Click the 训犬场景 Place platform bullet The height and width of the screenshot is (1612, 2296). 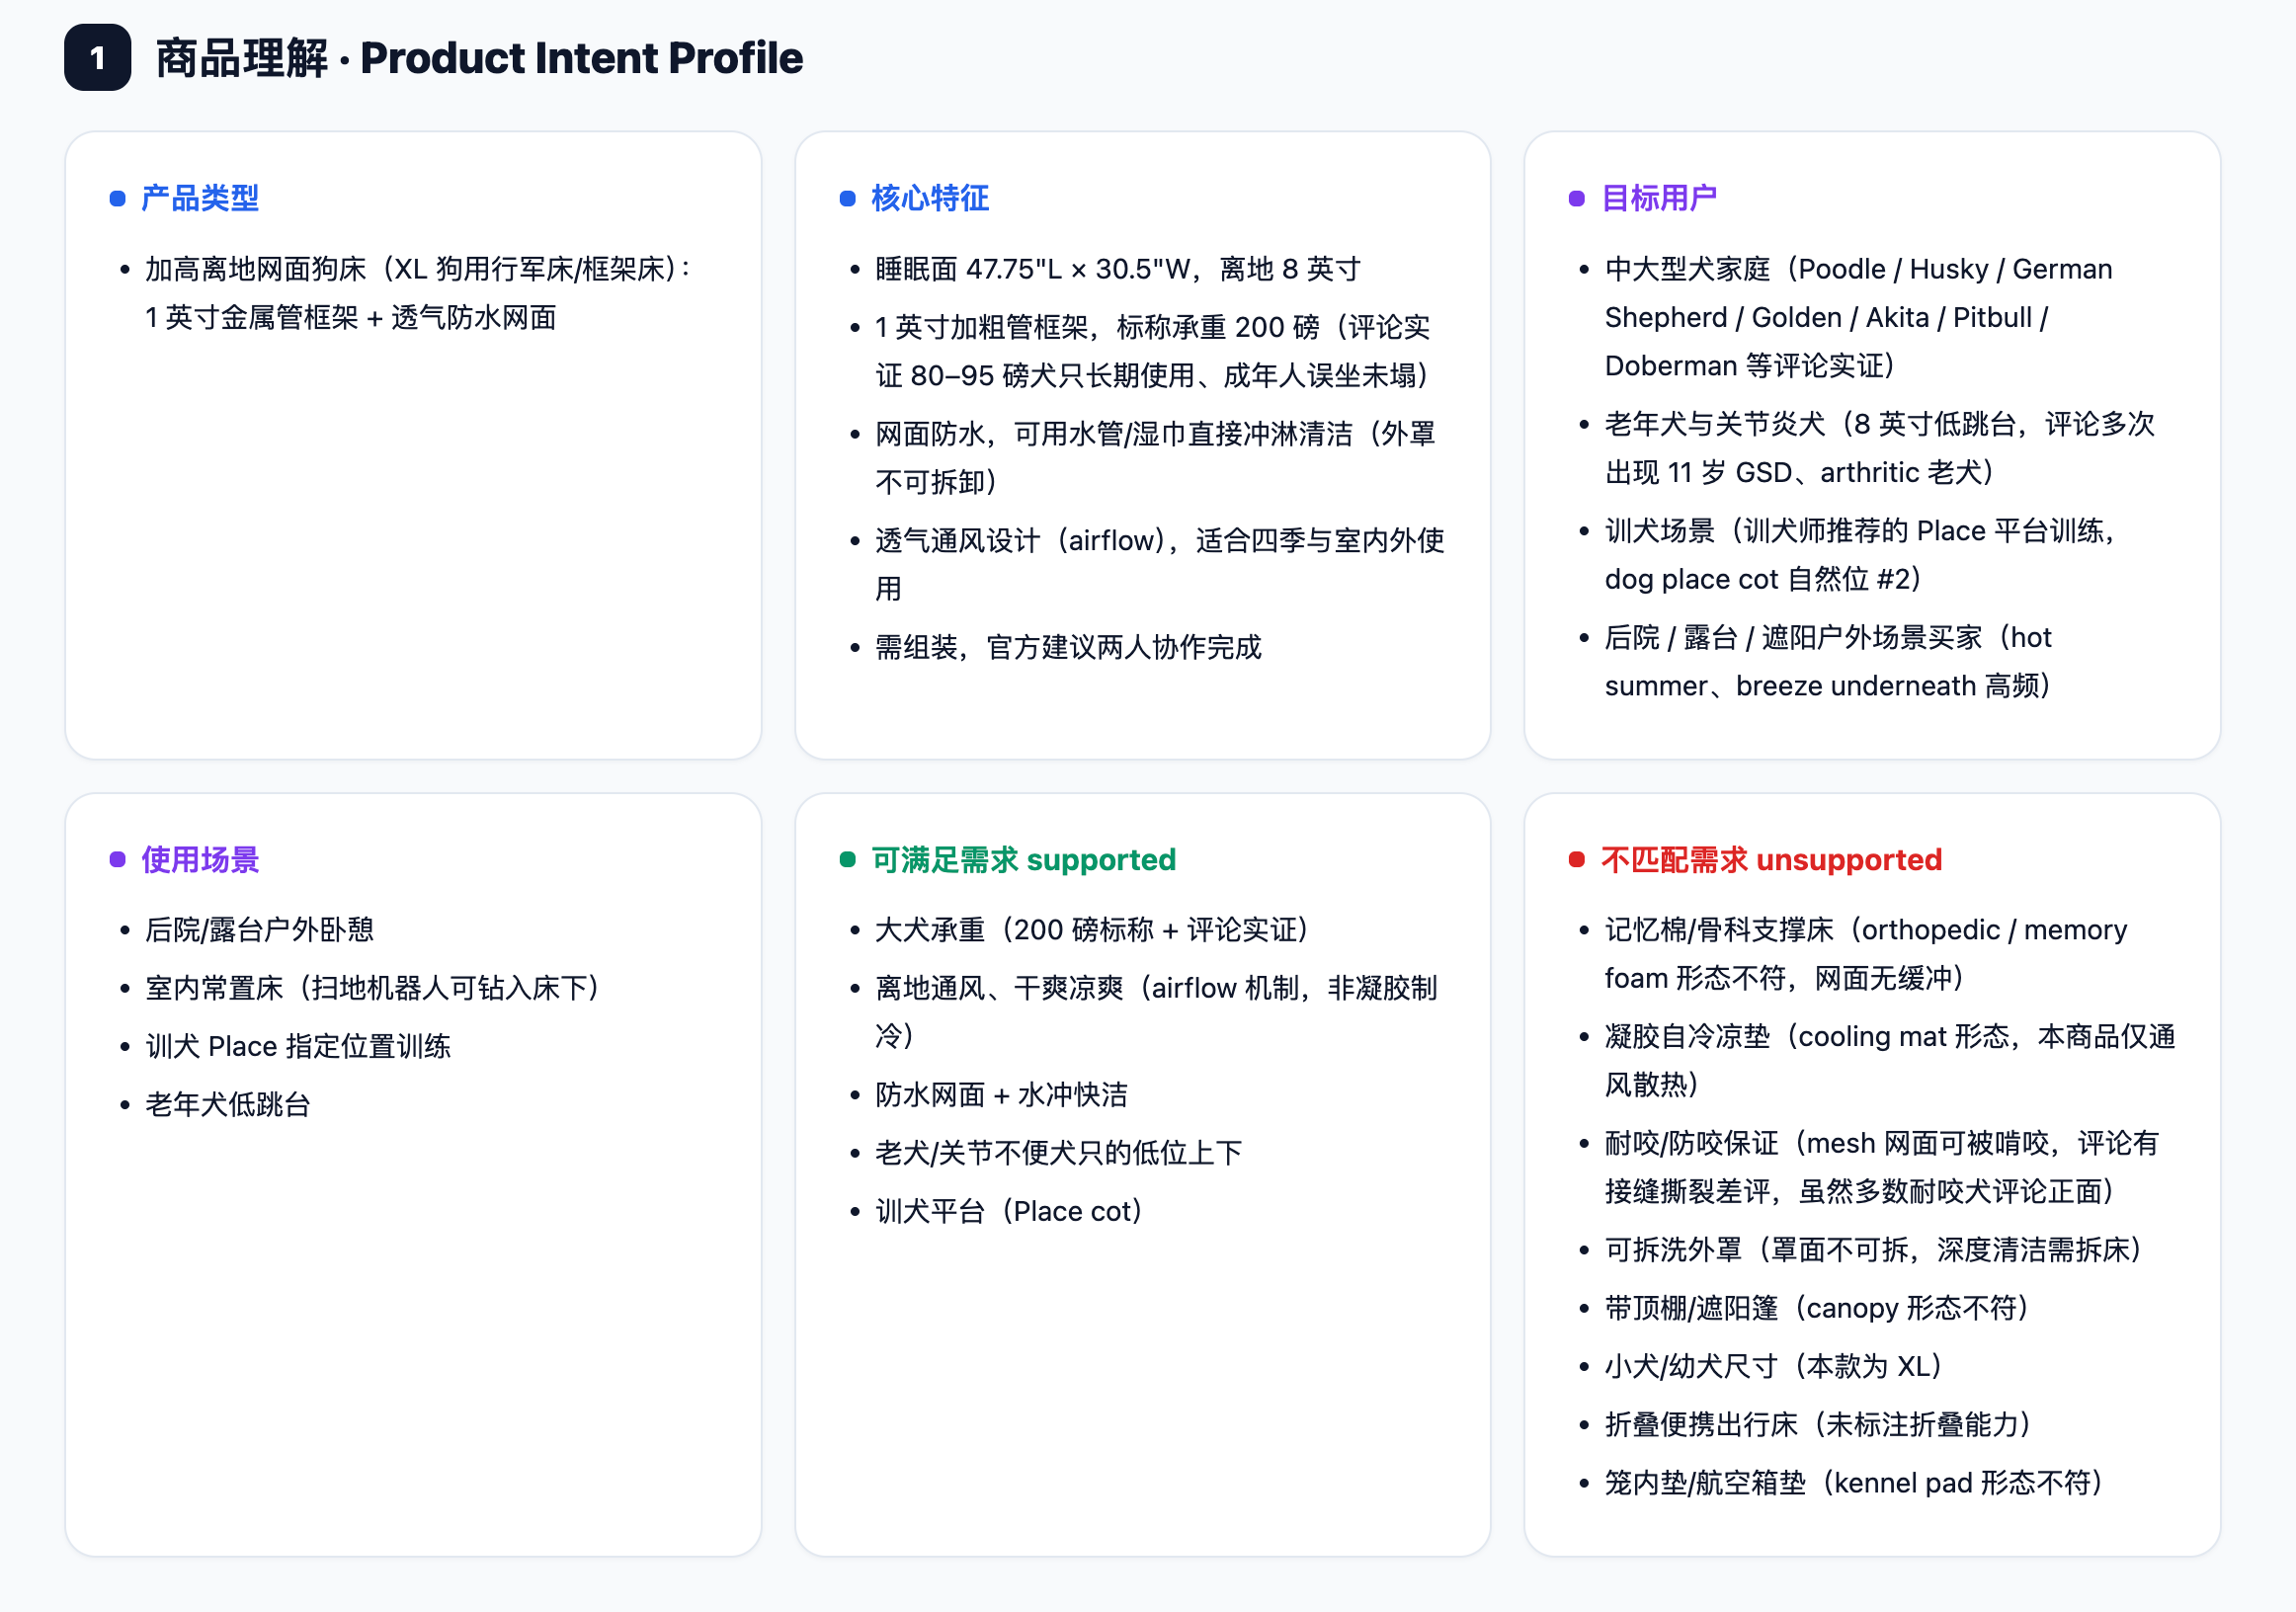pyautogui.click(x=1862, y=555)
